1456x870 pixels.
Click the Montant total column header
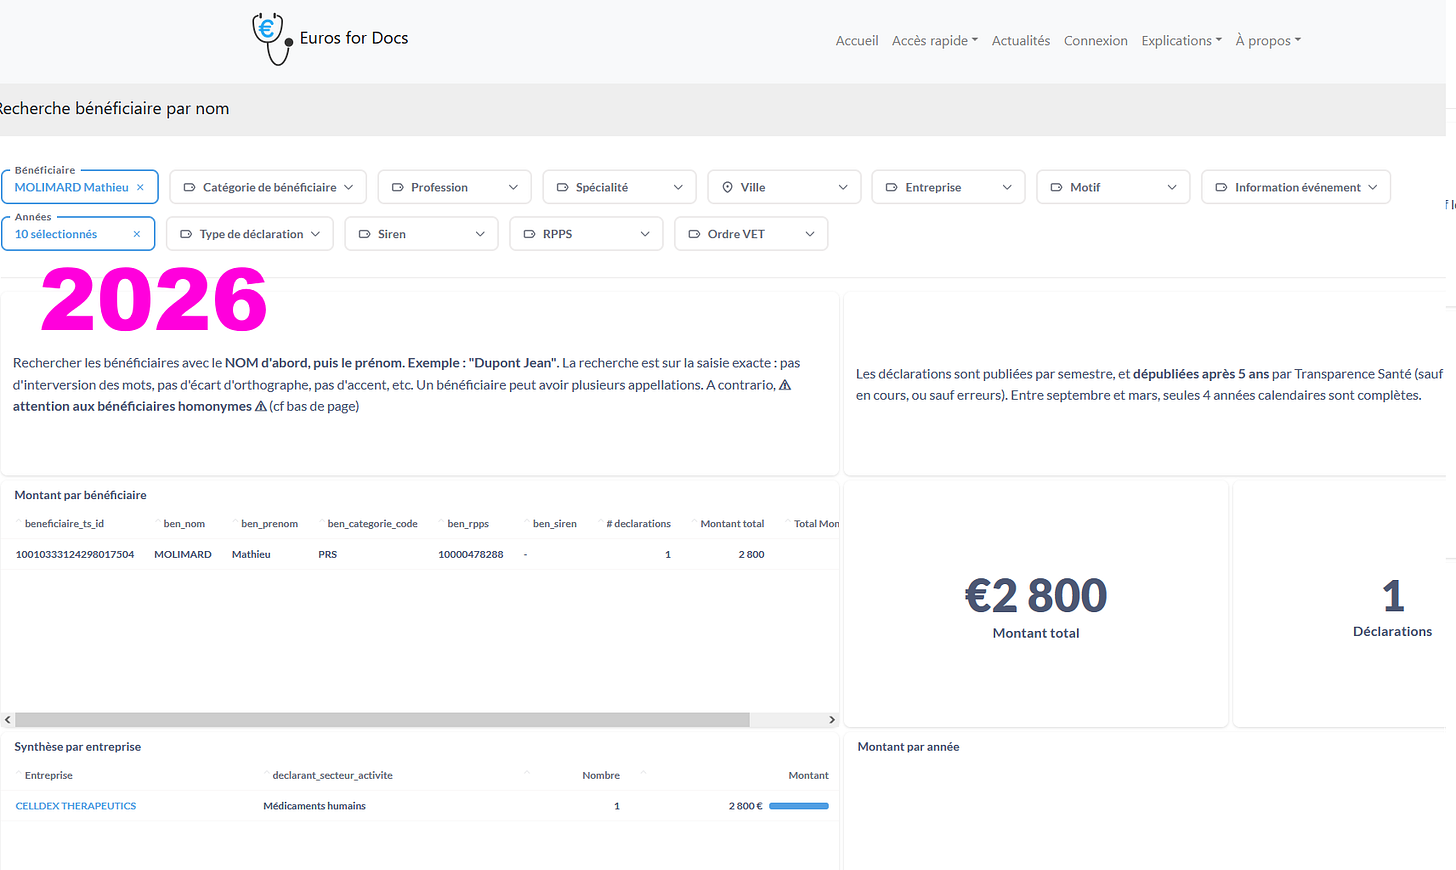732,524
